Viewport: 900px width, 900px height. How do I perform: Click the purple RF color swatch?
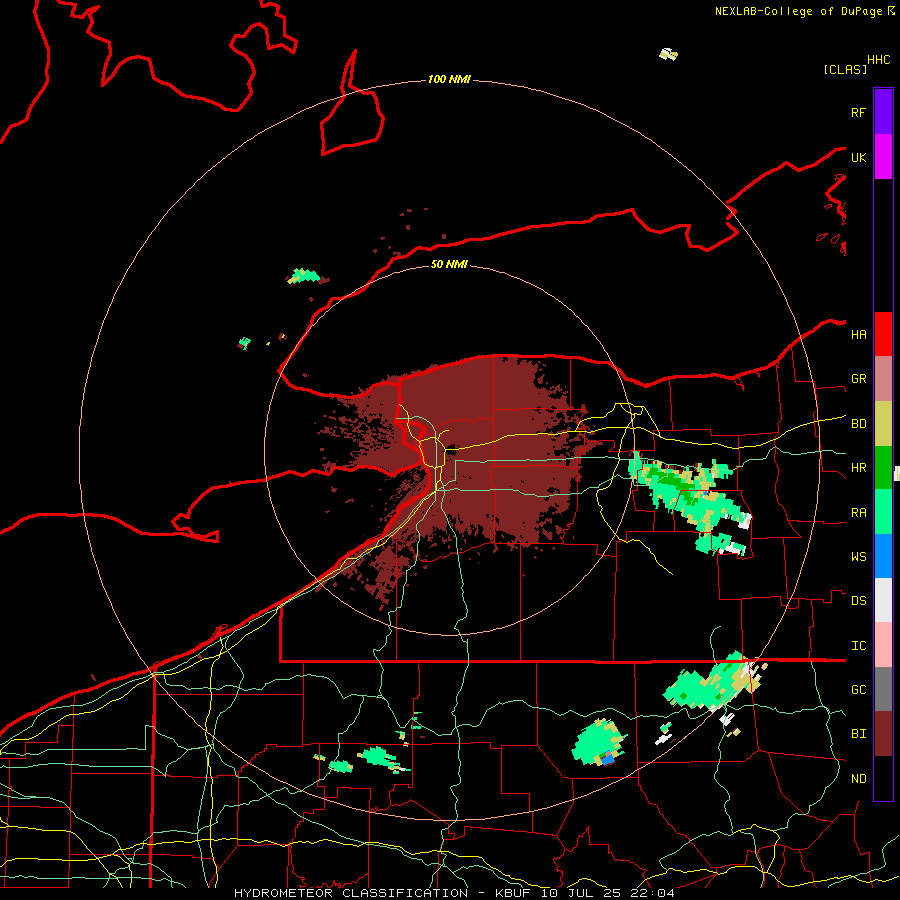pyautogui.click(x=883, y=112)
